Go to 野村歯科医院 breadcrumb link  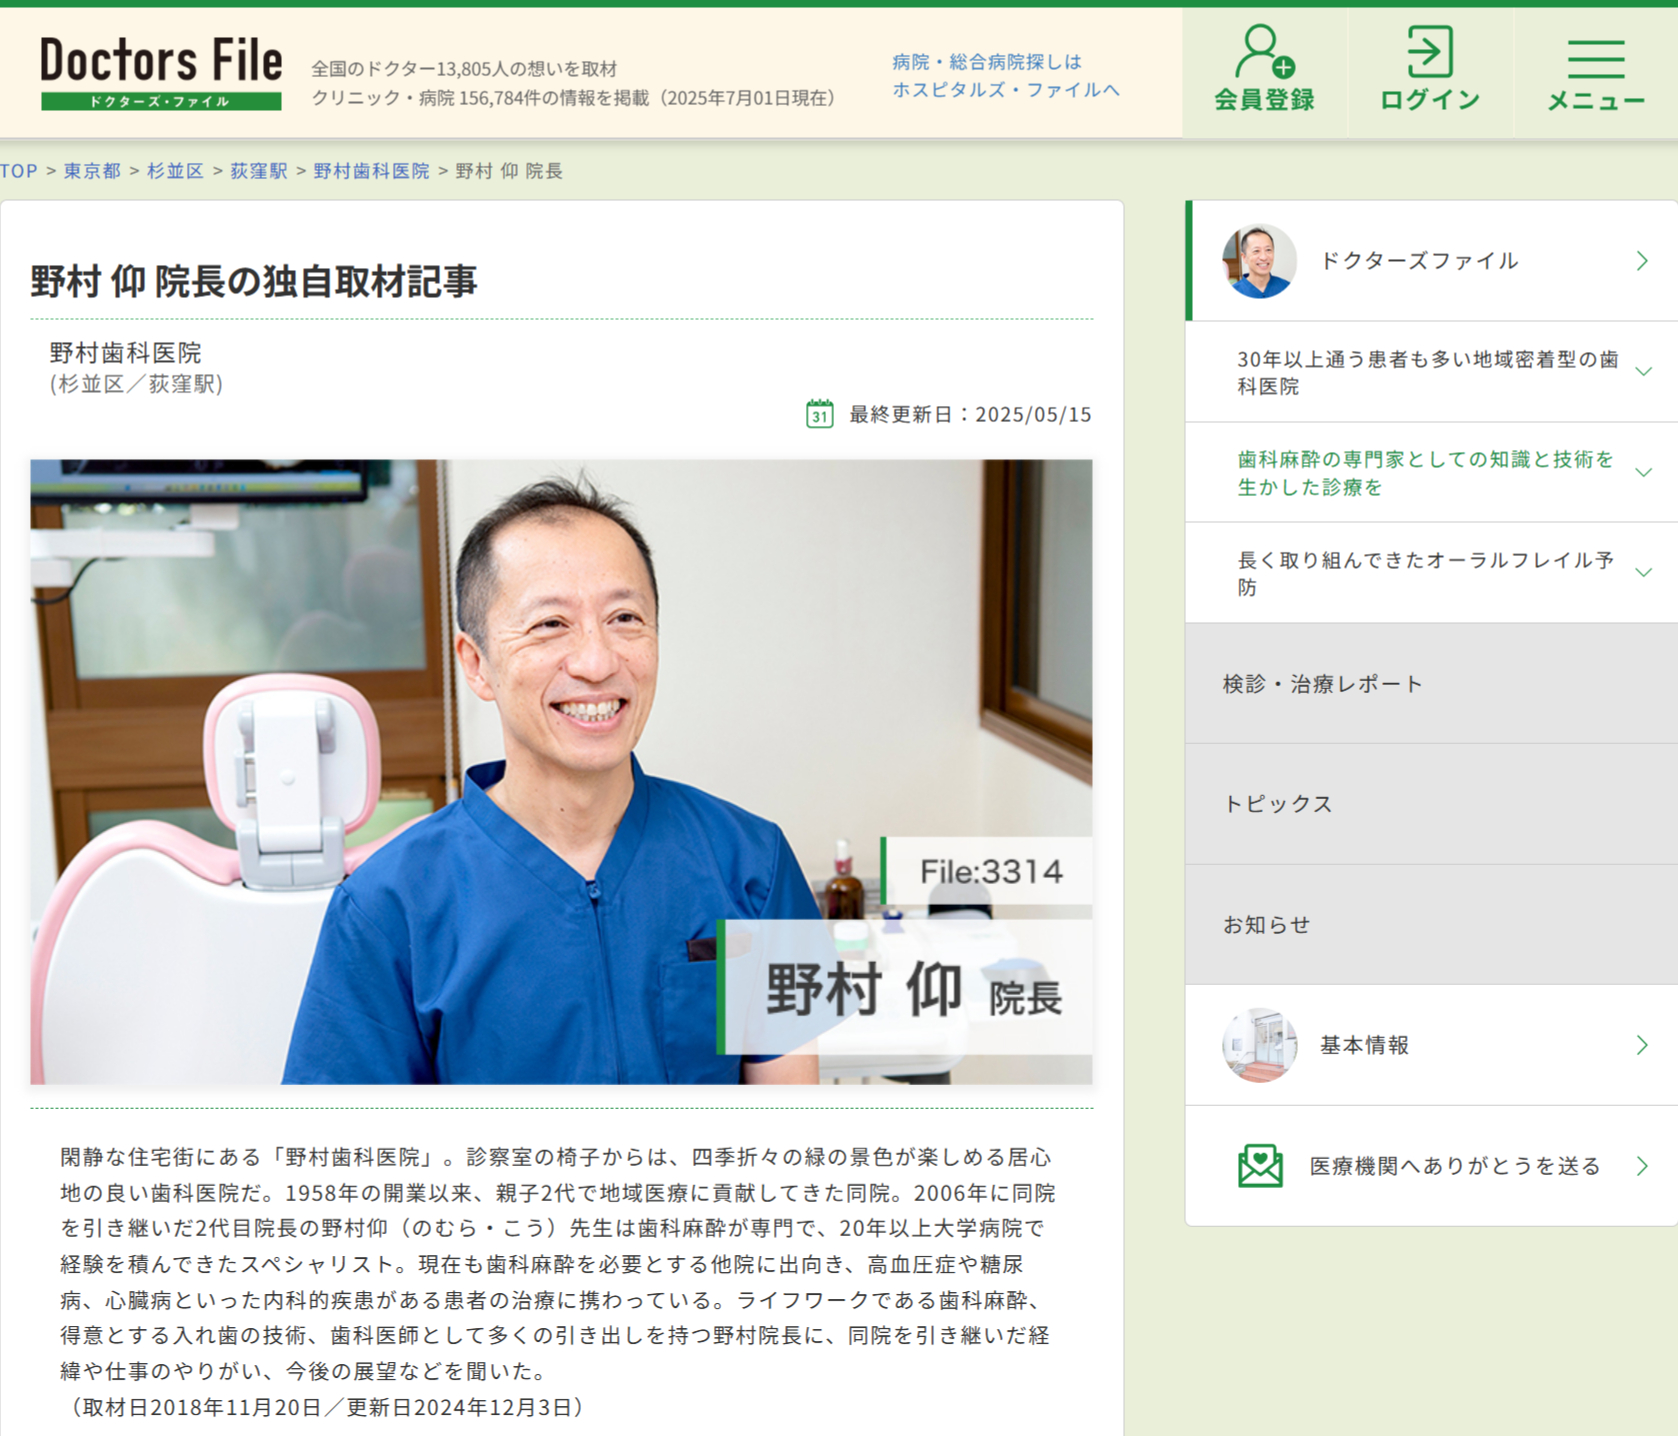coord(371,171)
